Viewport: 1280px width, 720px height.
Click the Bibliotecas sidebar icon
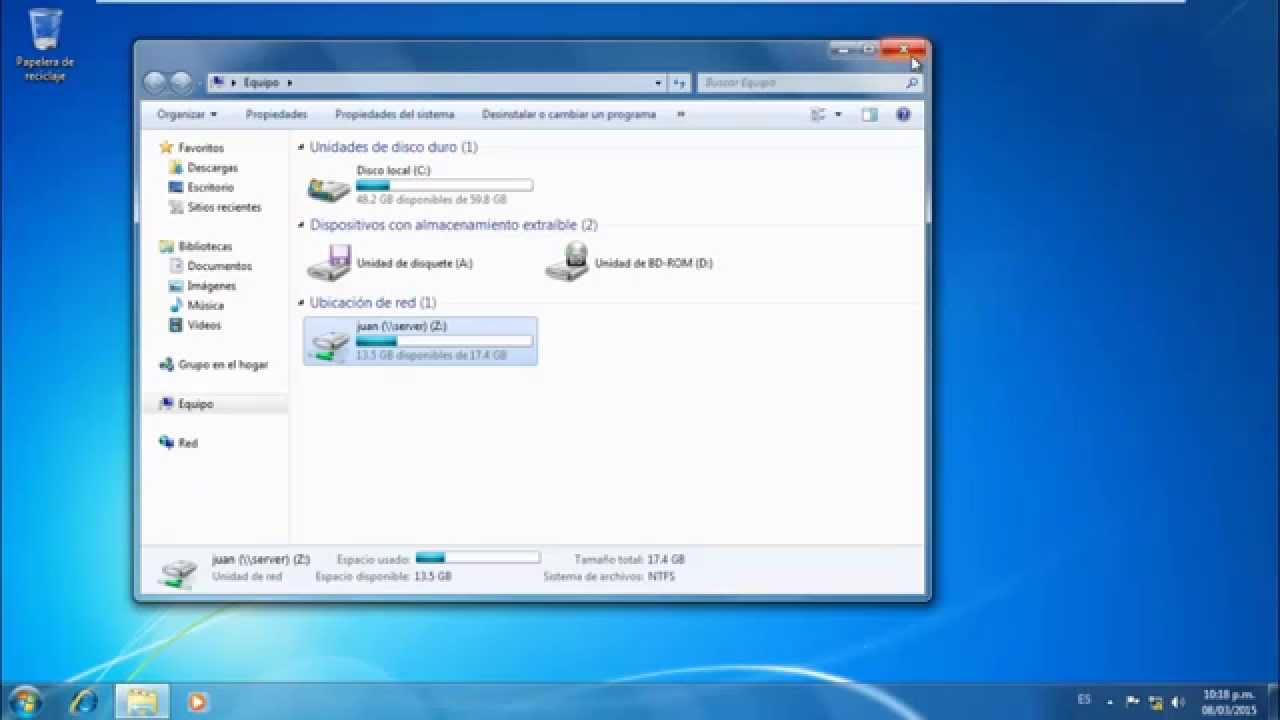(x=166, y=246)
